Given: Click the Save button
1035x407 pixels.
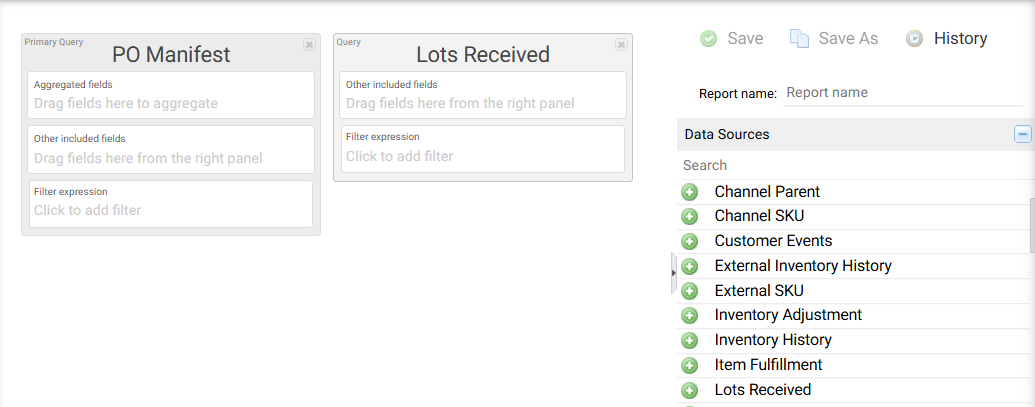Looking at the screenshot, I should [731, 39].
